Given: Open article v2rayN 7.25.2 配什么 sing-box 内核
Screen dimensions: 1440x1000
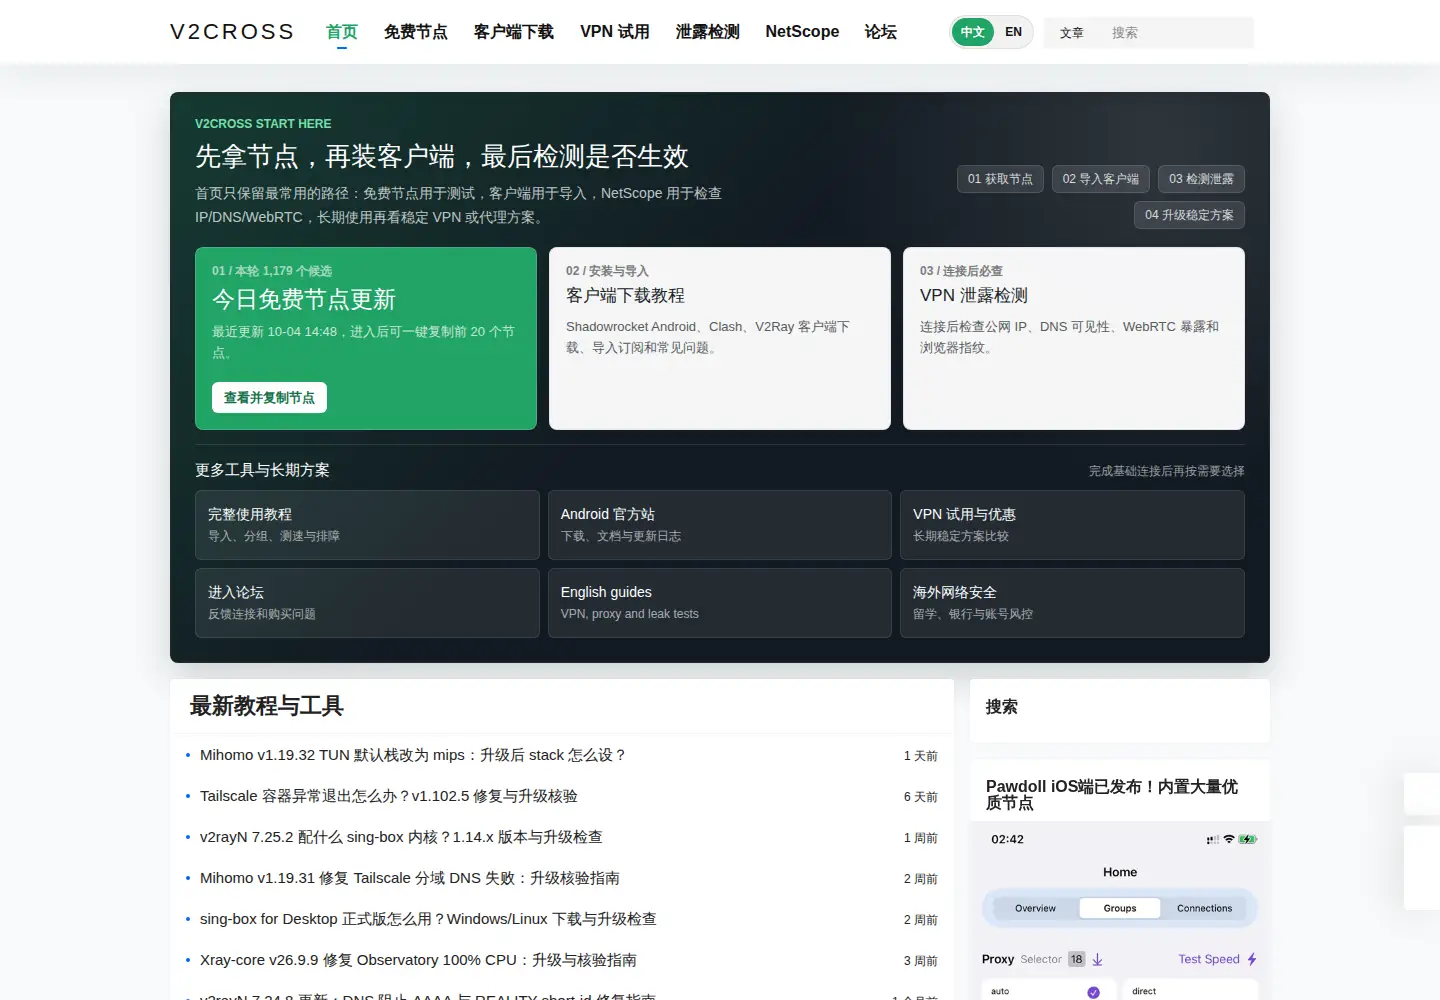Looking at the screenshot, I should (401, 837).
